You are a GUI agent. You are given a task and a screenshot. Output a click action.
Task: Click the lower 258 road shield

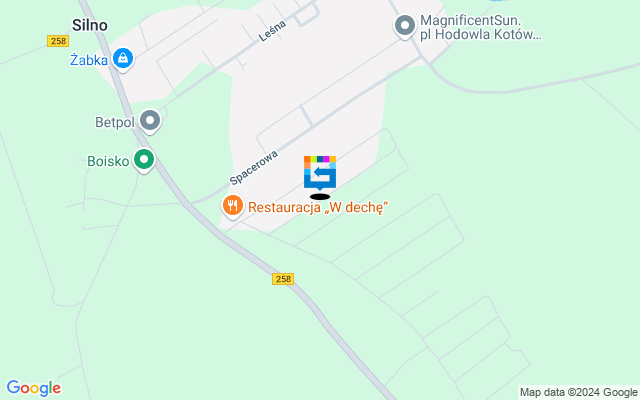(x=283, y=279)
